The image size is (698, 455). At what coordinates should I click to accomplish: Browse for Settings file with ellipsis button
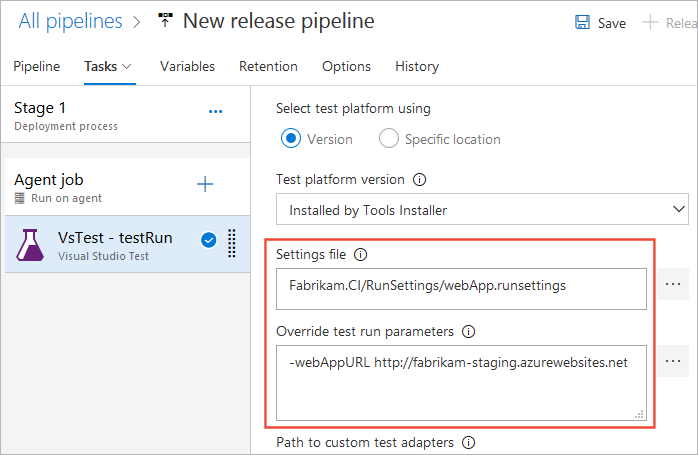(674, 285)
